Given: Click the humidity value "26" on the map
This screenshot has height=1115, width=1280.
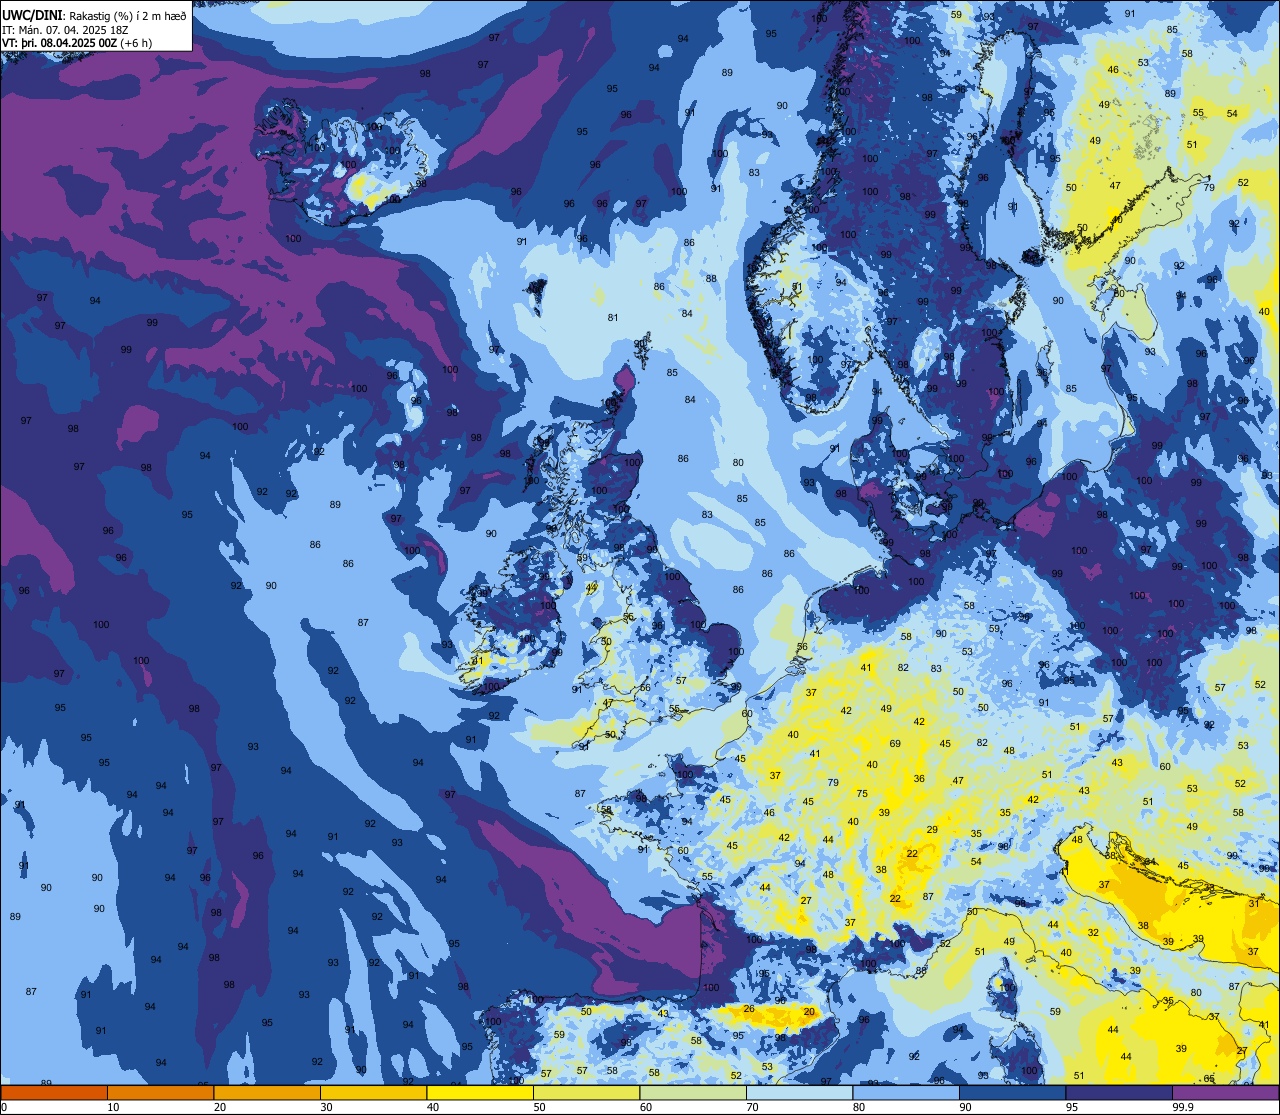Looking at the screenshot, I should [x=749, y=1008].
